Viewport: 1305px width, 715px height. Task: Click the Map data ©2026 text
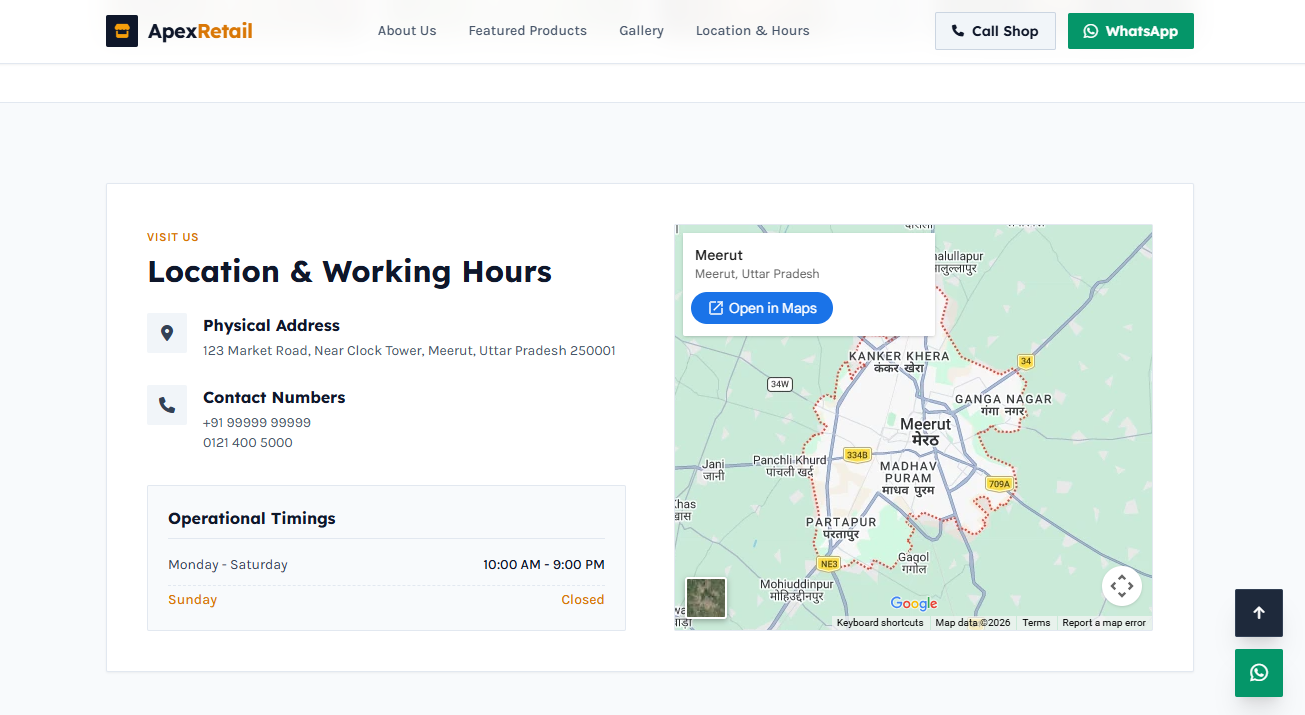coord(973,623)
